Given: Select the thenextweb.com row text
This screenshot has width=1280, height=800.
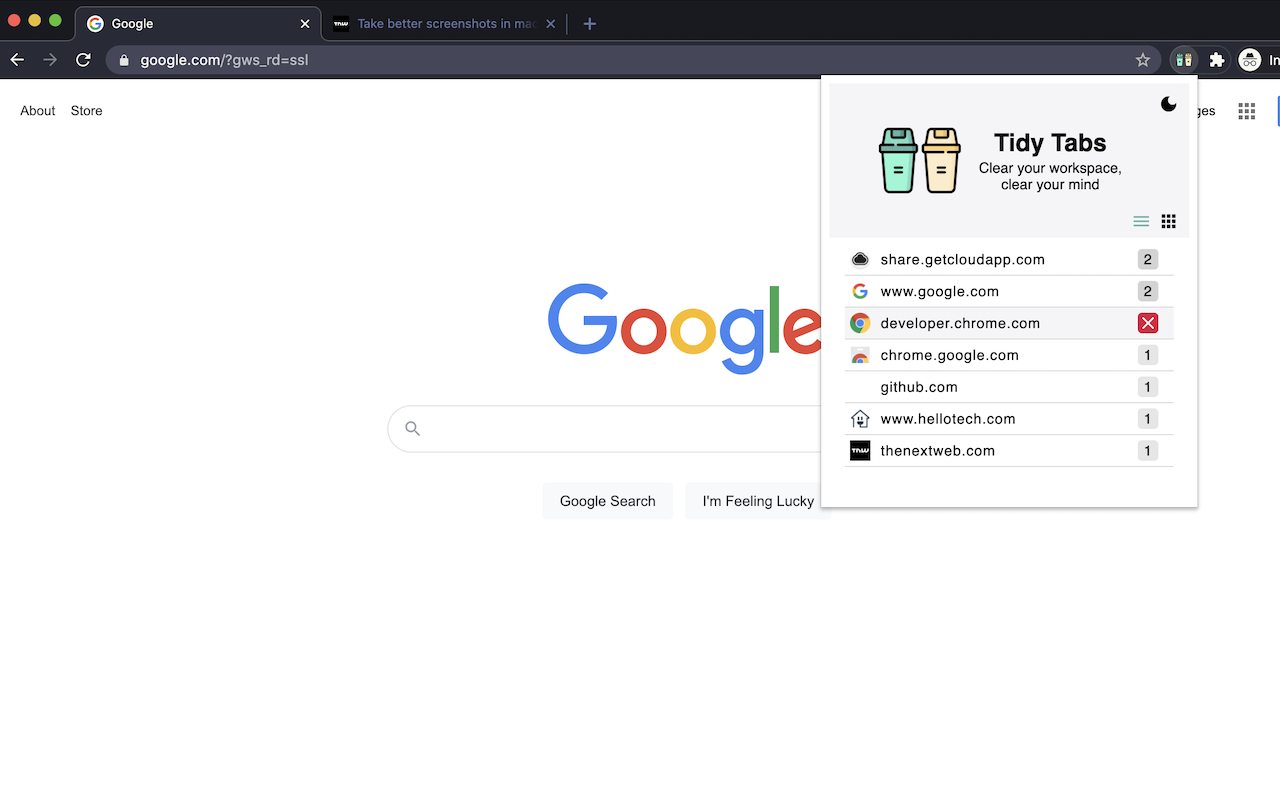Looking at the screenshot, I should coord(937,451).
